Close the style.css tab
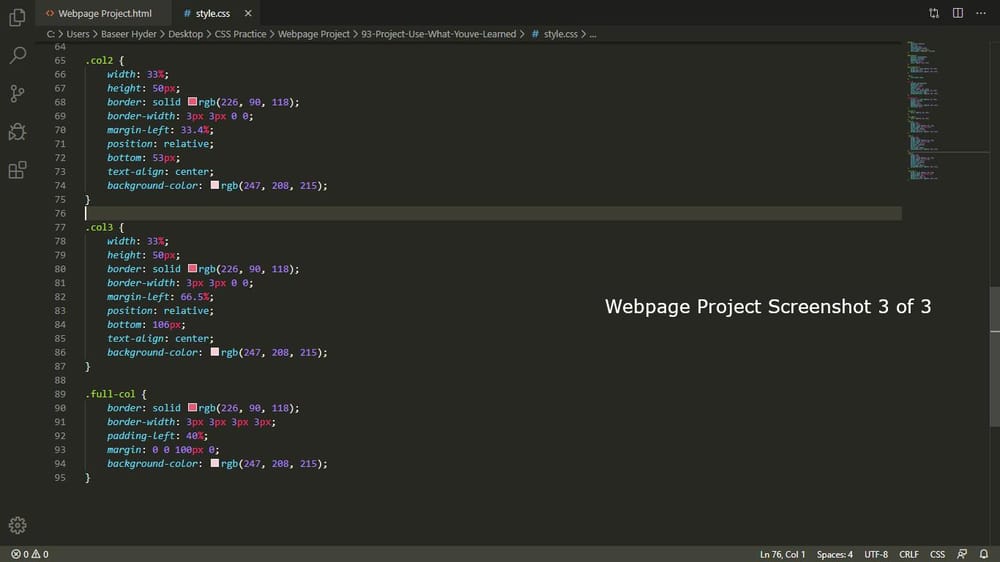This screenshot has width=1000, height=562. coord(248,13)
